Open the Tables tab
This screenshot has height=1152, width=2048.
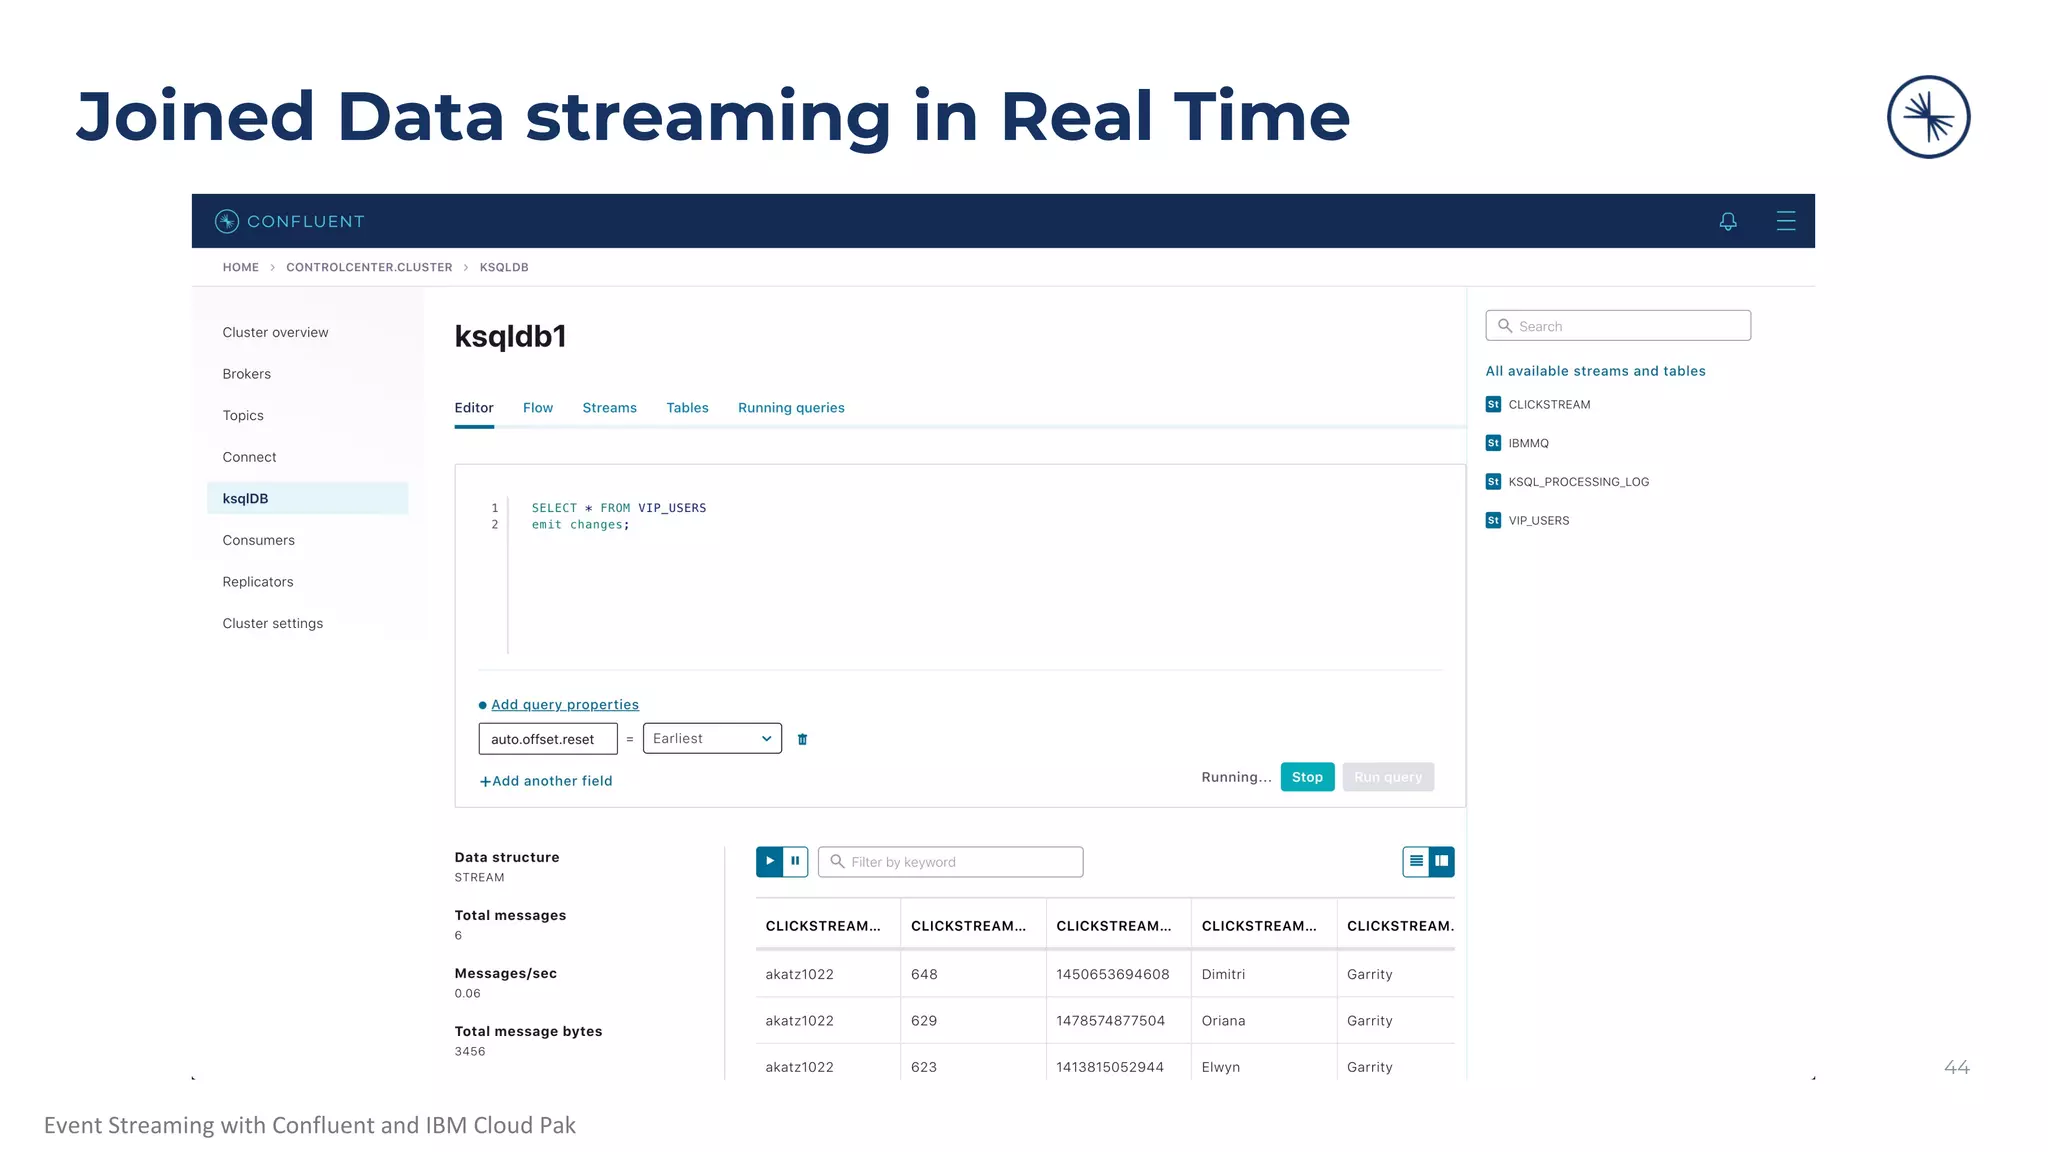point(687,408)
